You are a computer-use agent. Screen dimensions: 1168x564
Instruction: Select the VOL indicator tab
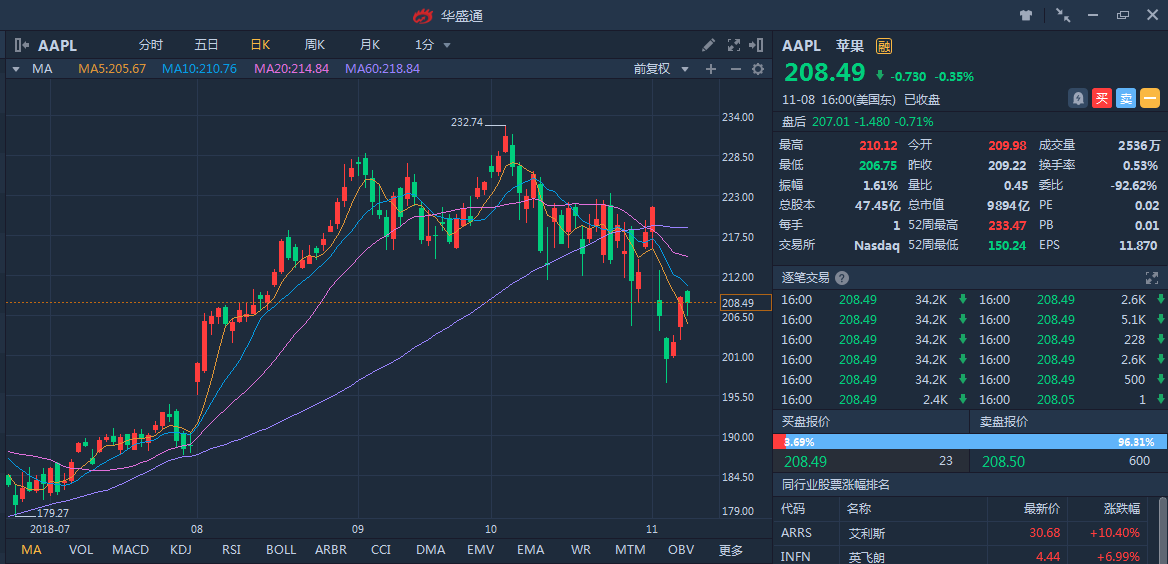81,550
